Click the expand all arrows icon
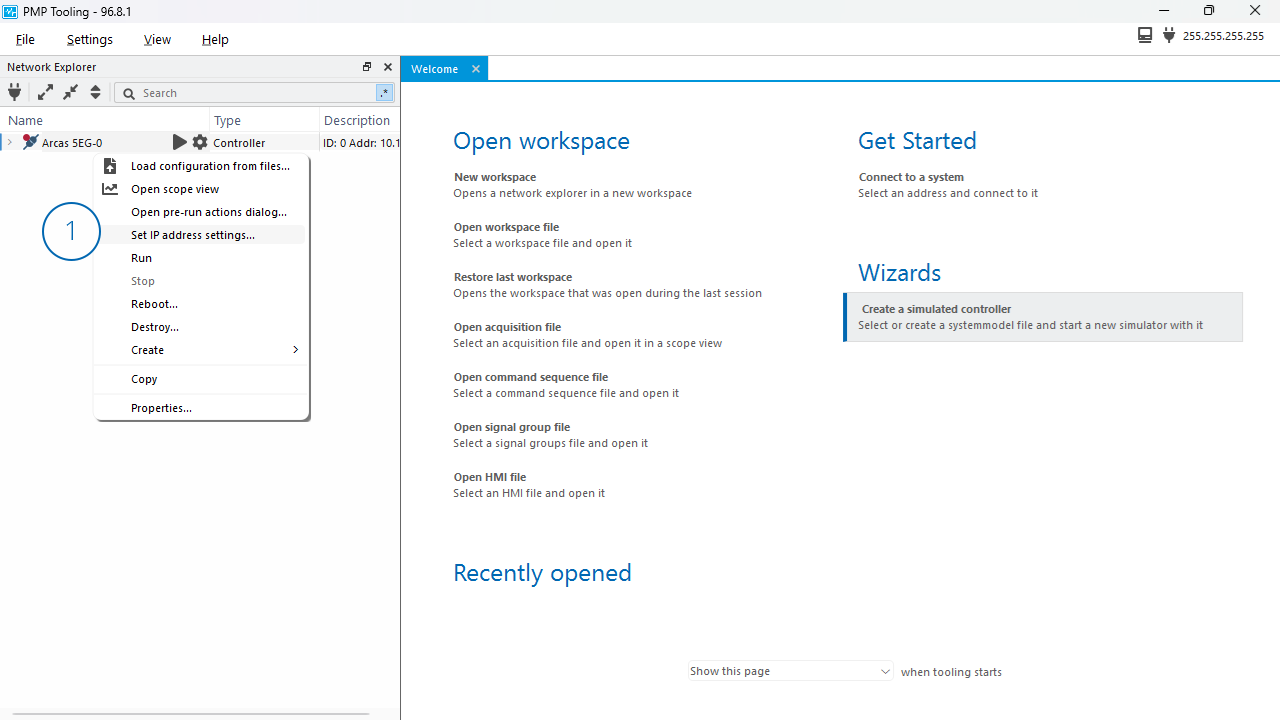Image resolution: width=1280 pixels, height=720 pixels. pyautogui.click(x=45, y=92)
